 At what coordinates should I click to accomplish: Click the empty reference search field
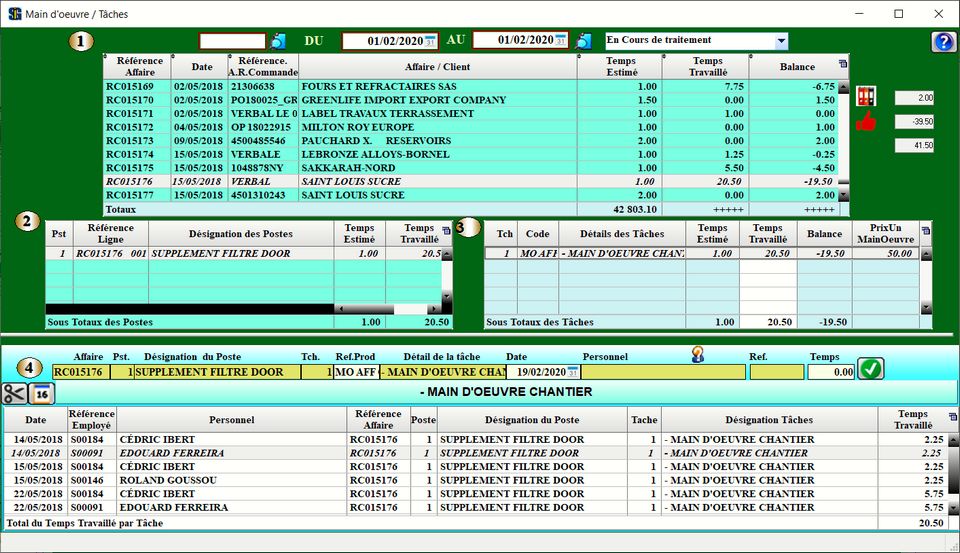[232, 41]
